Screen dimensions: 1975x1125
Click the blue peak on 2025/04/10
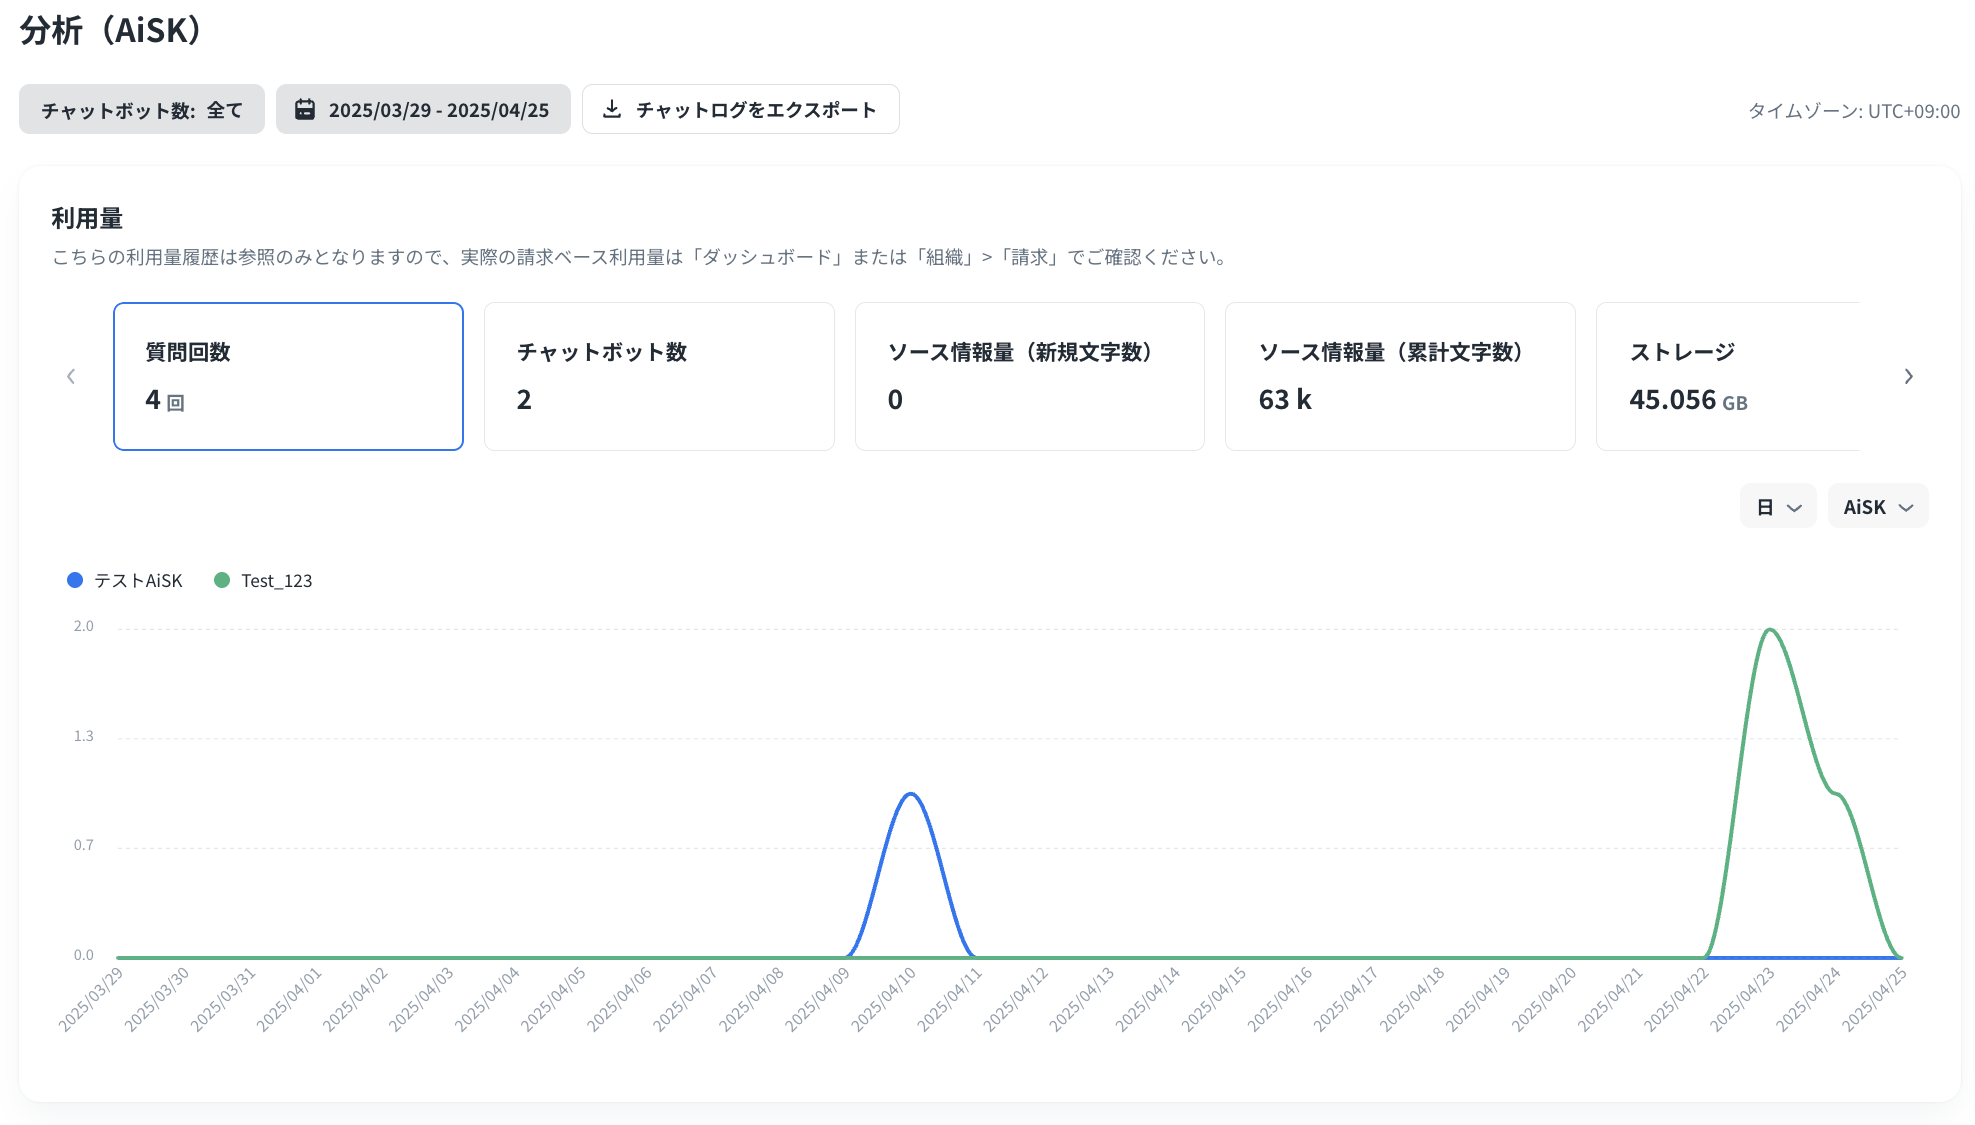910,794
